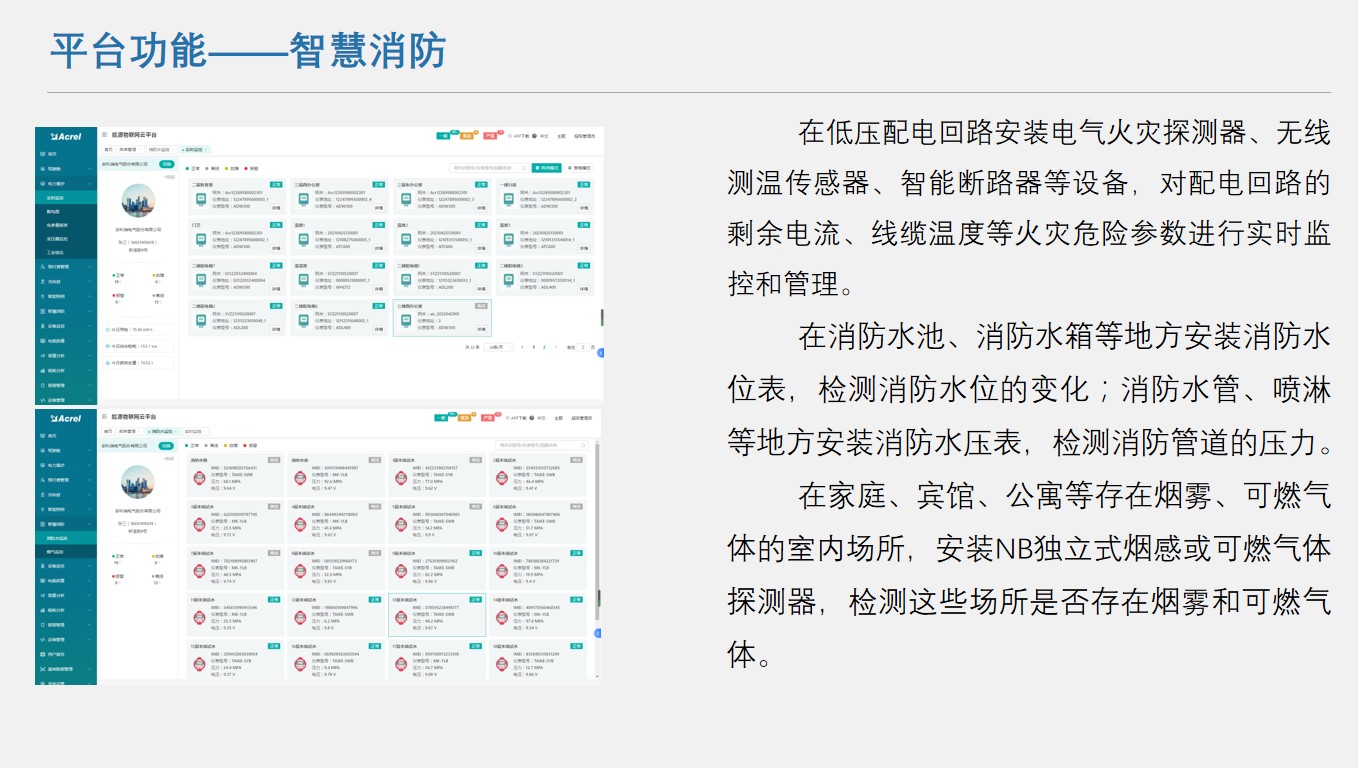The image size is (1358, 768).
Task: Toggle 报警 status filter in electrical monitoring view
Action: (251, 168)
